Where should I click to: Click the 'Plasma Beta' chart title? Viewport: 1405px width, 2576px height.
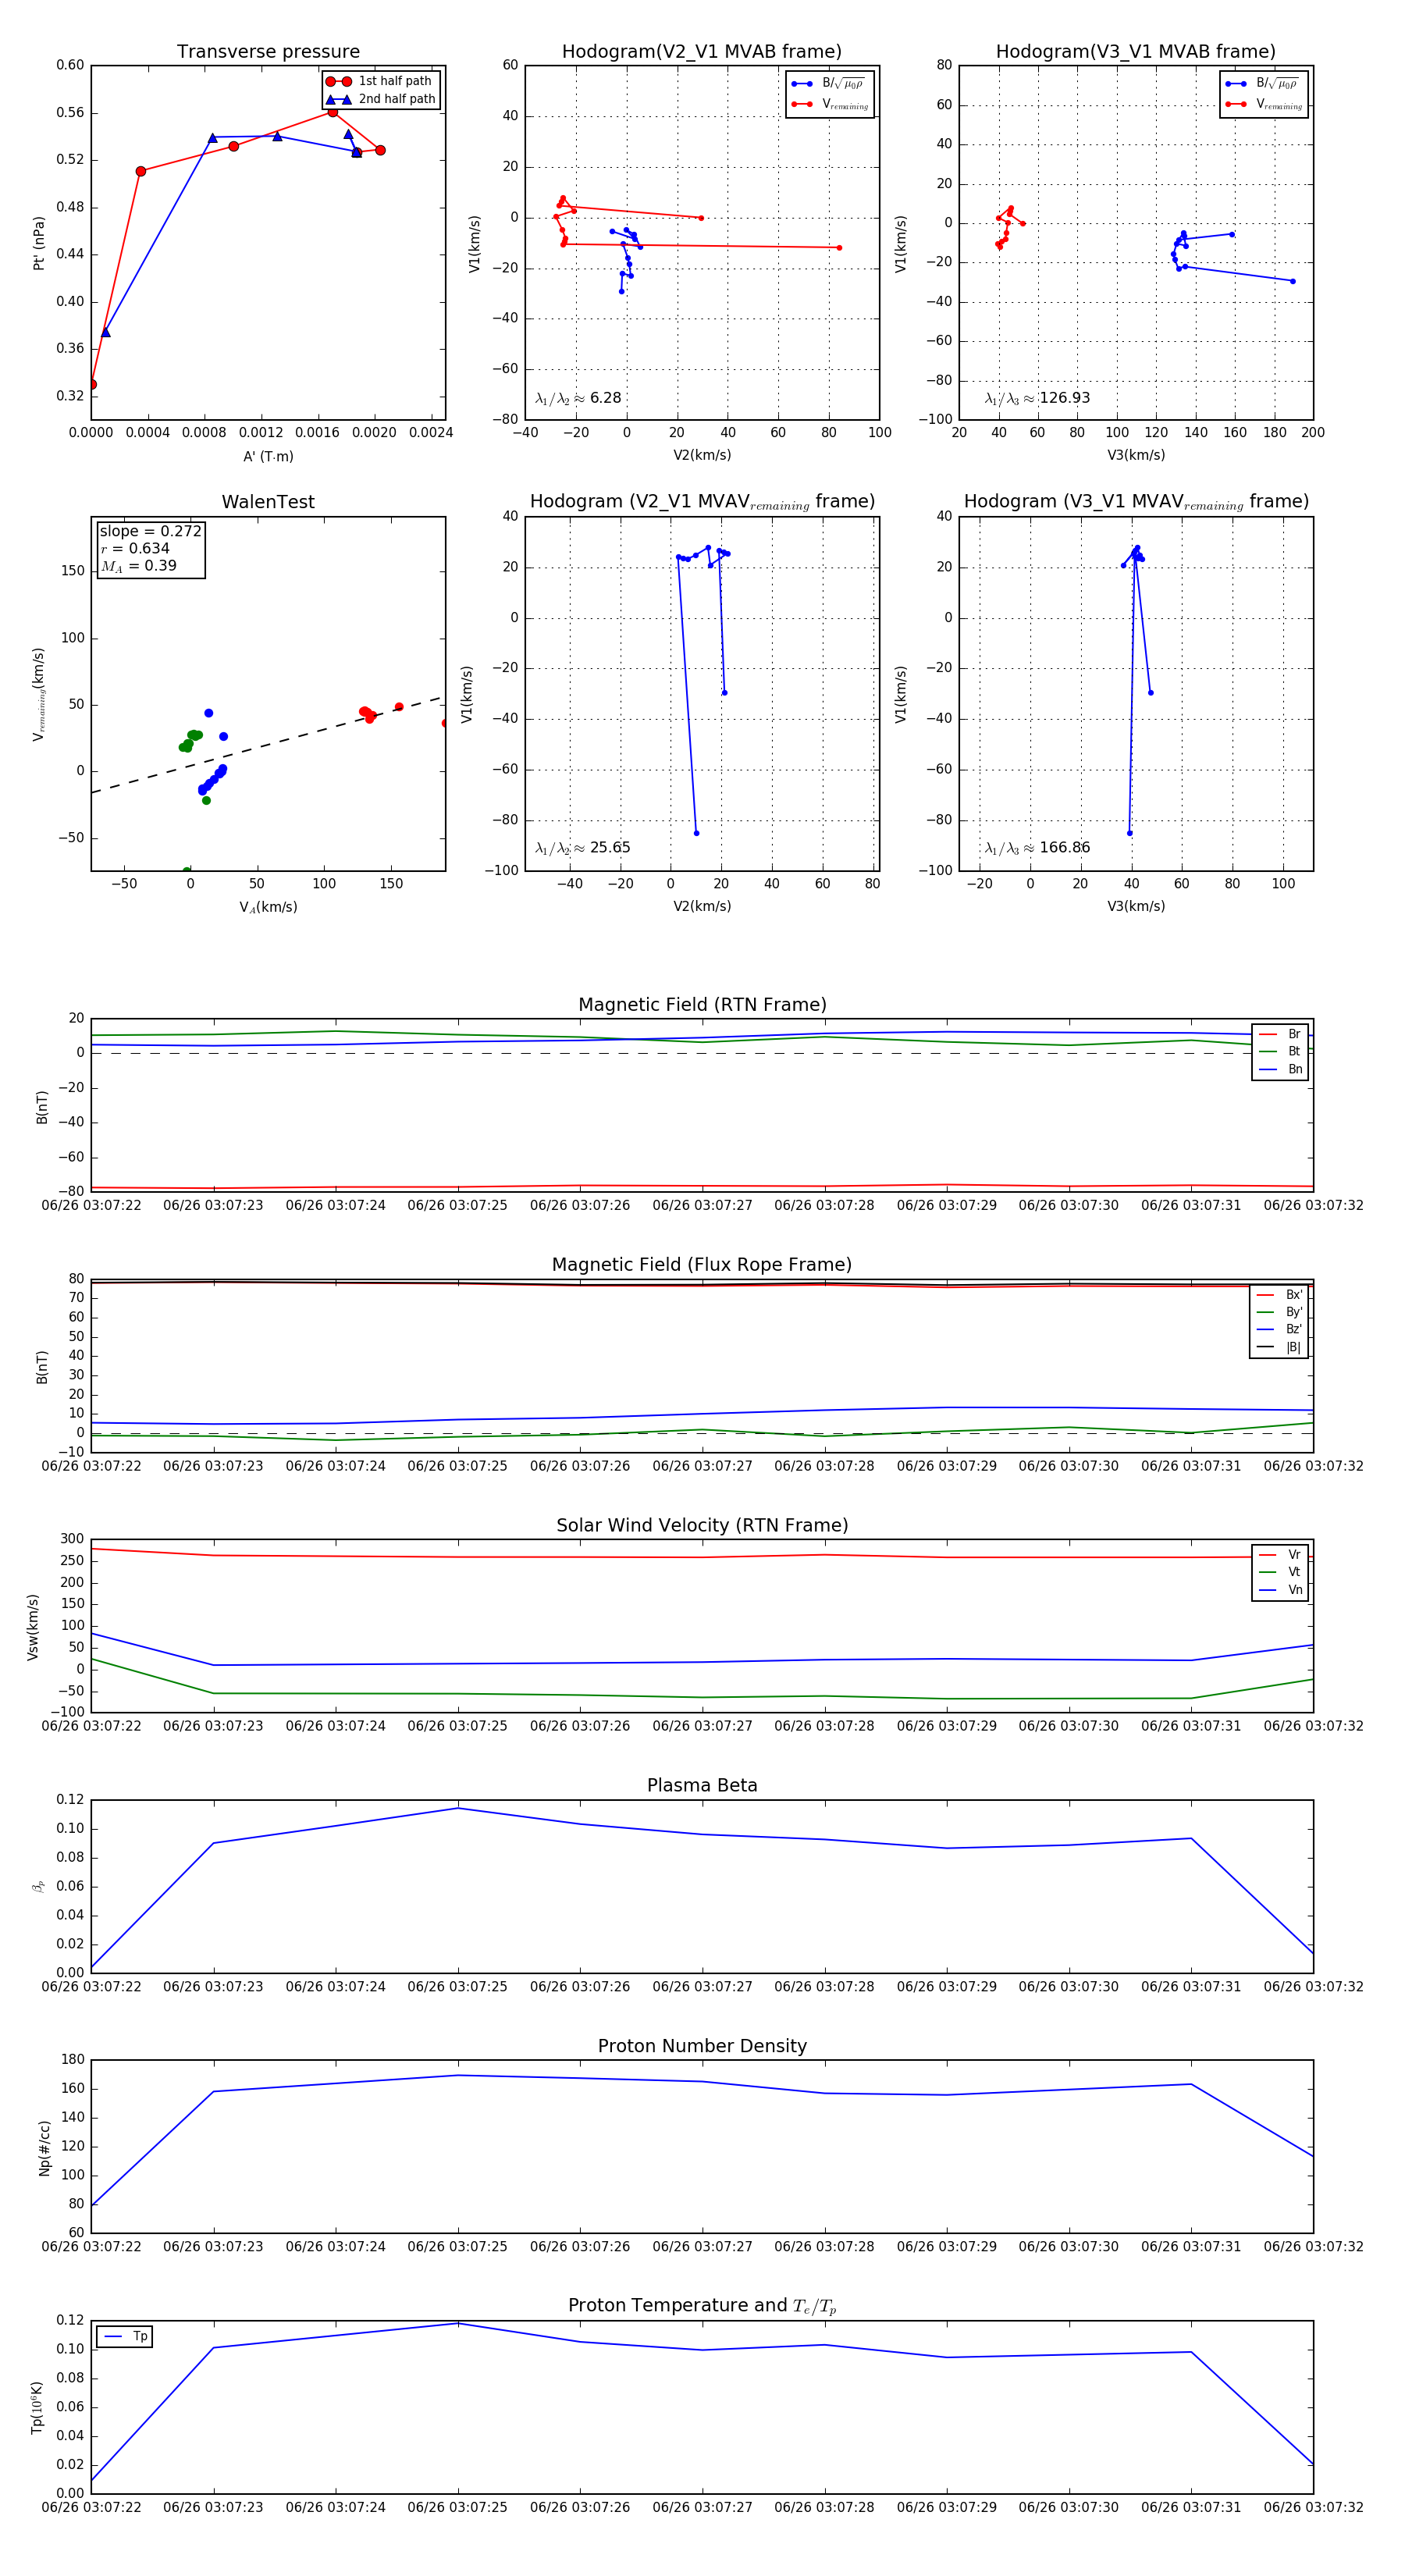[x=702, y=1785]
